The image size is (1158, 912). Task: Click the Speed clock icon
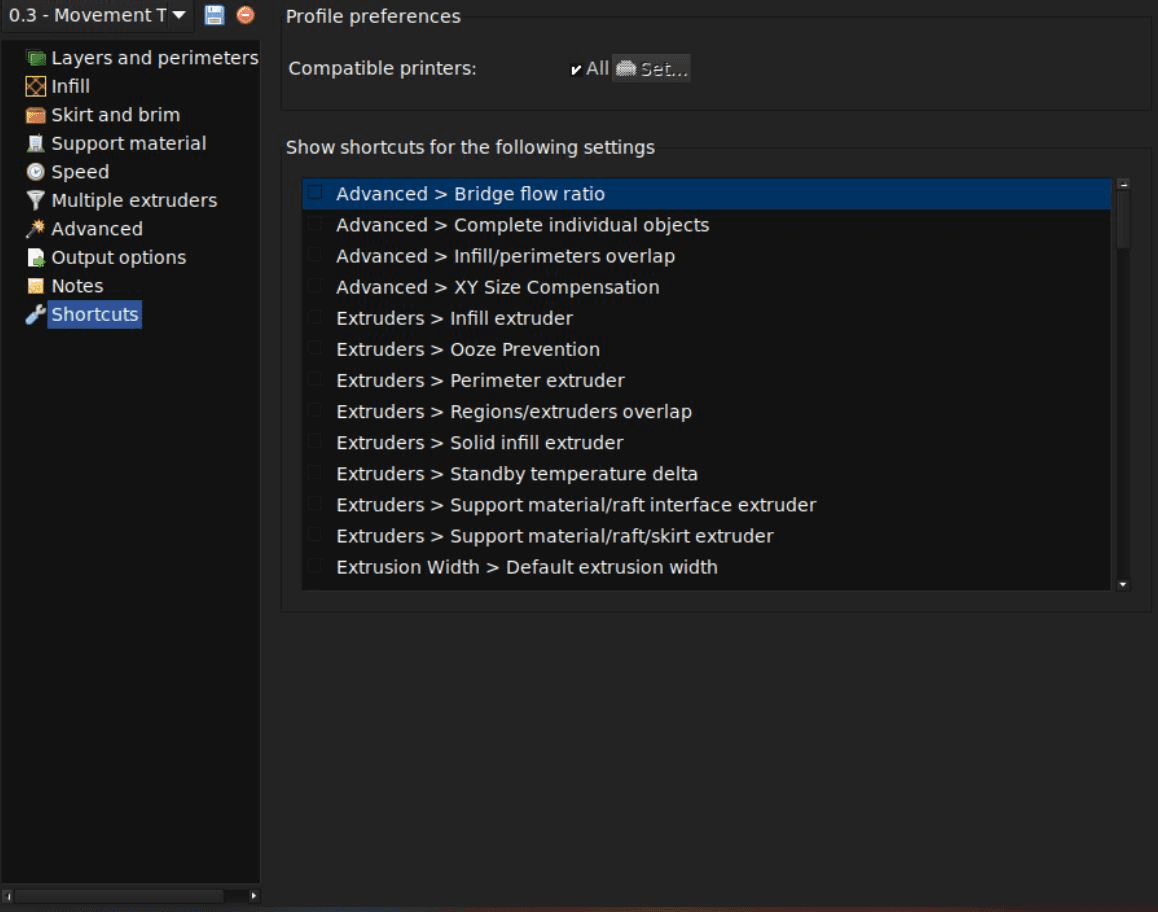tap(35, 172)
